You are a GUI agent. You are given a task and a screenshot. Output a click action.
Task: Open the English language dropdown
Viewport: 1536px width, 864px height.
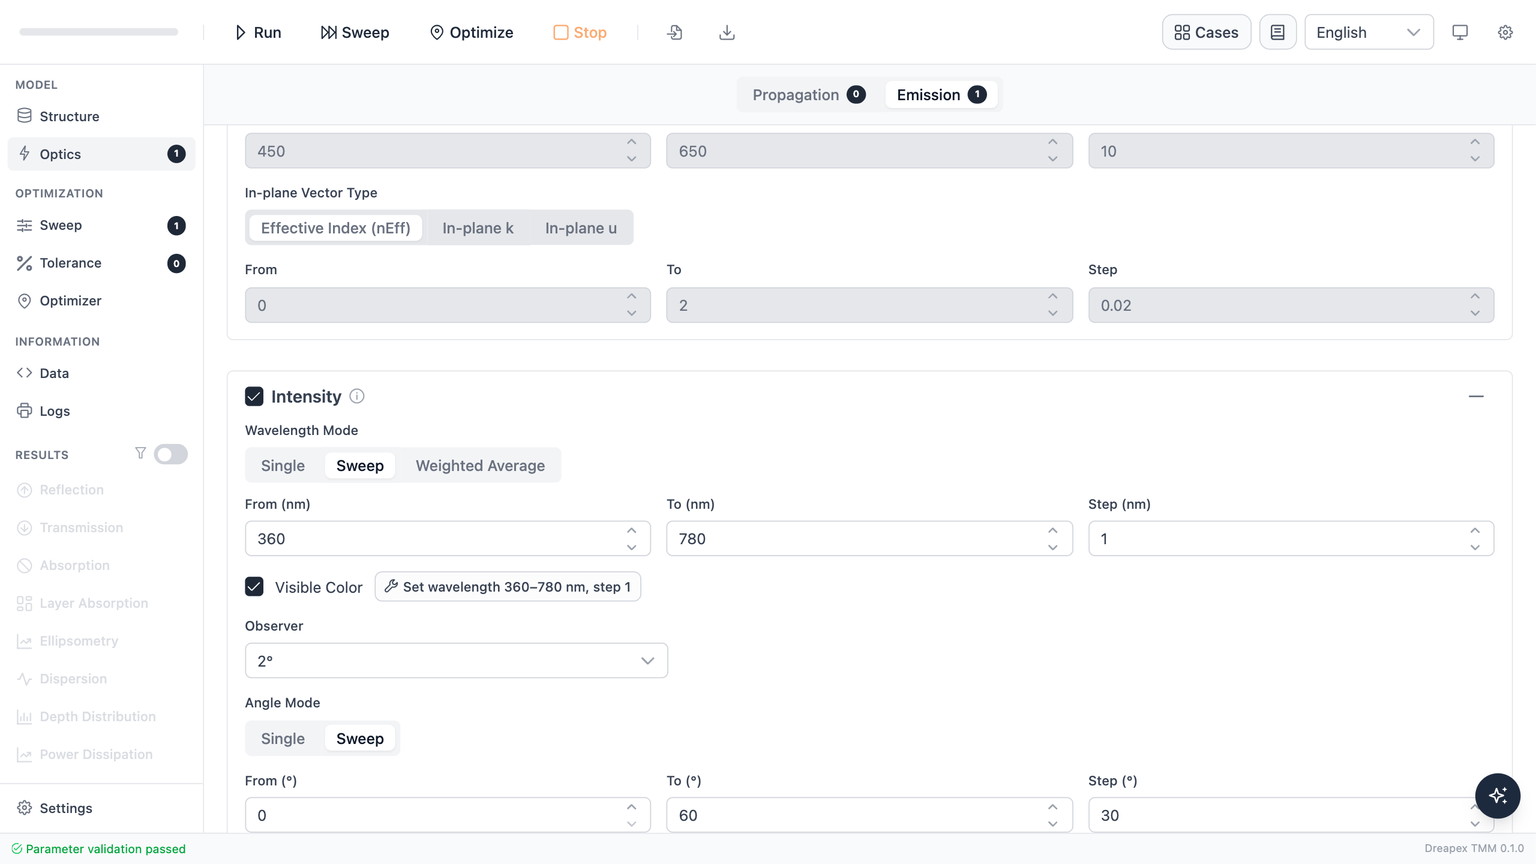1369,32
